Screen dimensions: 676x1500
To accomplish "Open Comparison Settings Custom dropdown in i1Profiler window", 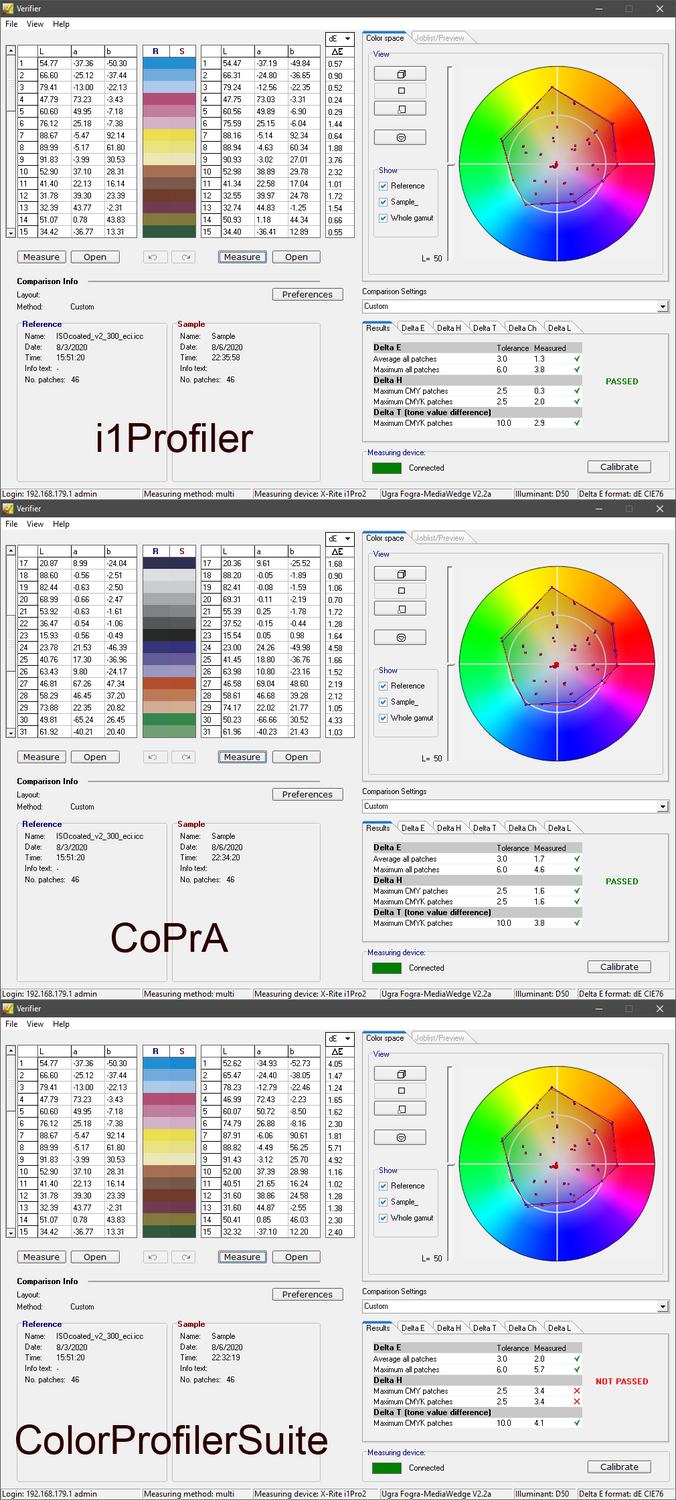I will [x=515, y=307].
